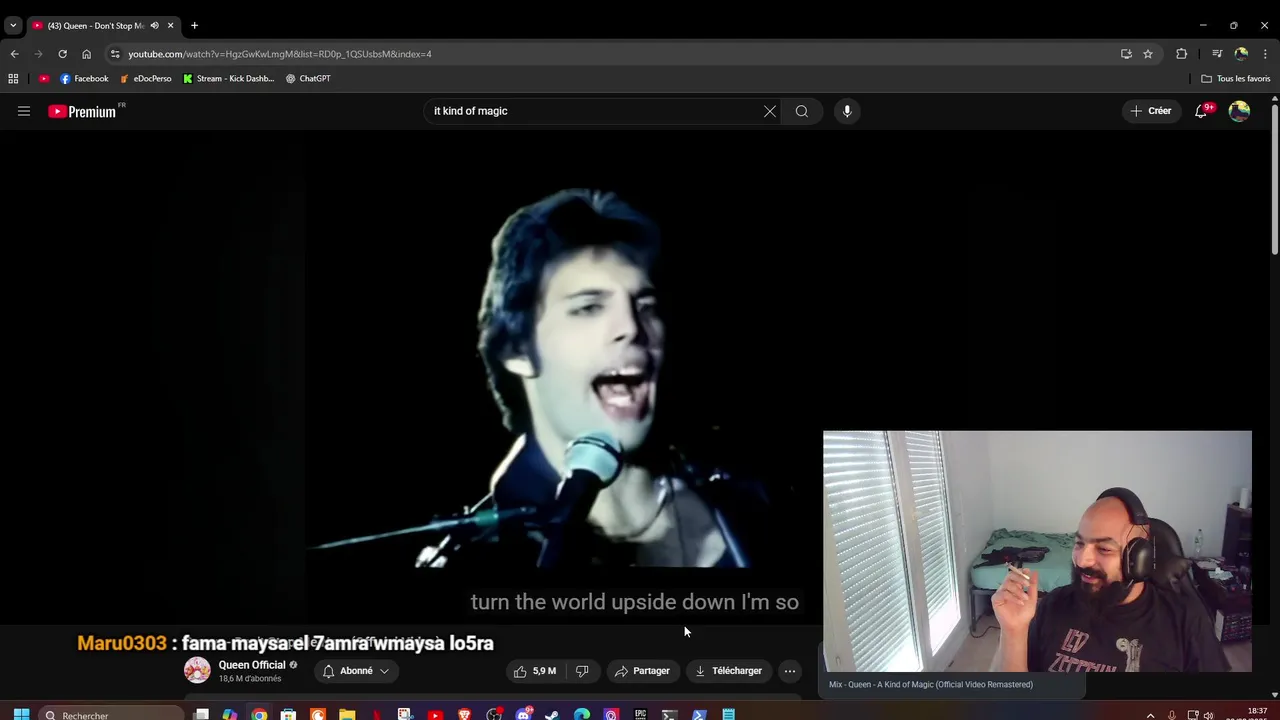Share the video via Partager
This screenshot has height=720, width=1280.
click(642, 671)
